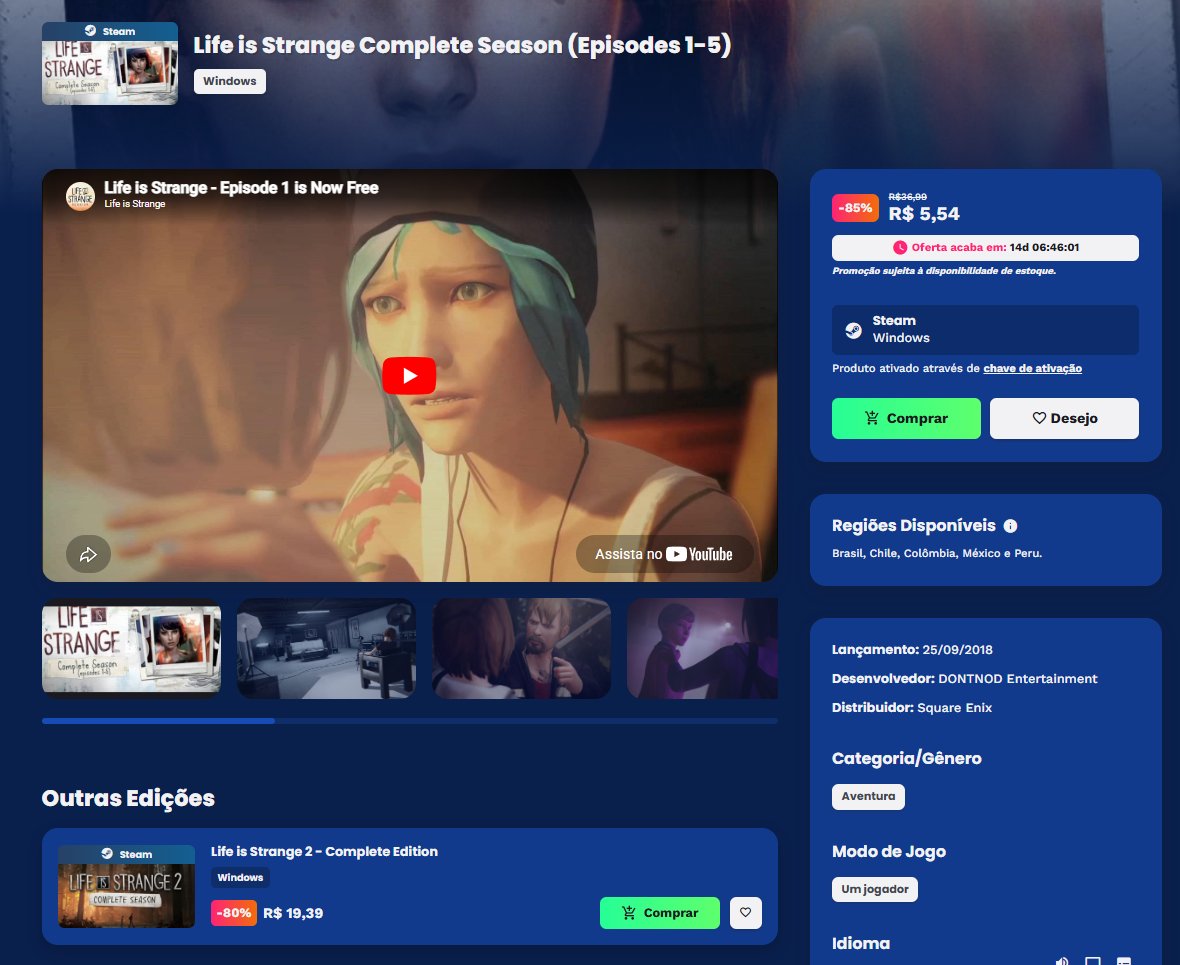This screenshot has width=1180, height=965.
Task: Play the Life is Strange YouTube video
Action: coord(409,376)
